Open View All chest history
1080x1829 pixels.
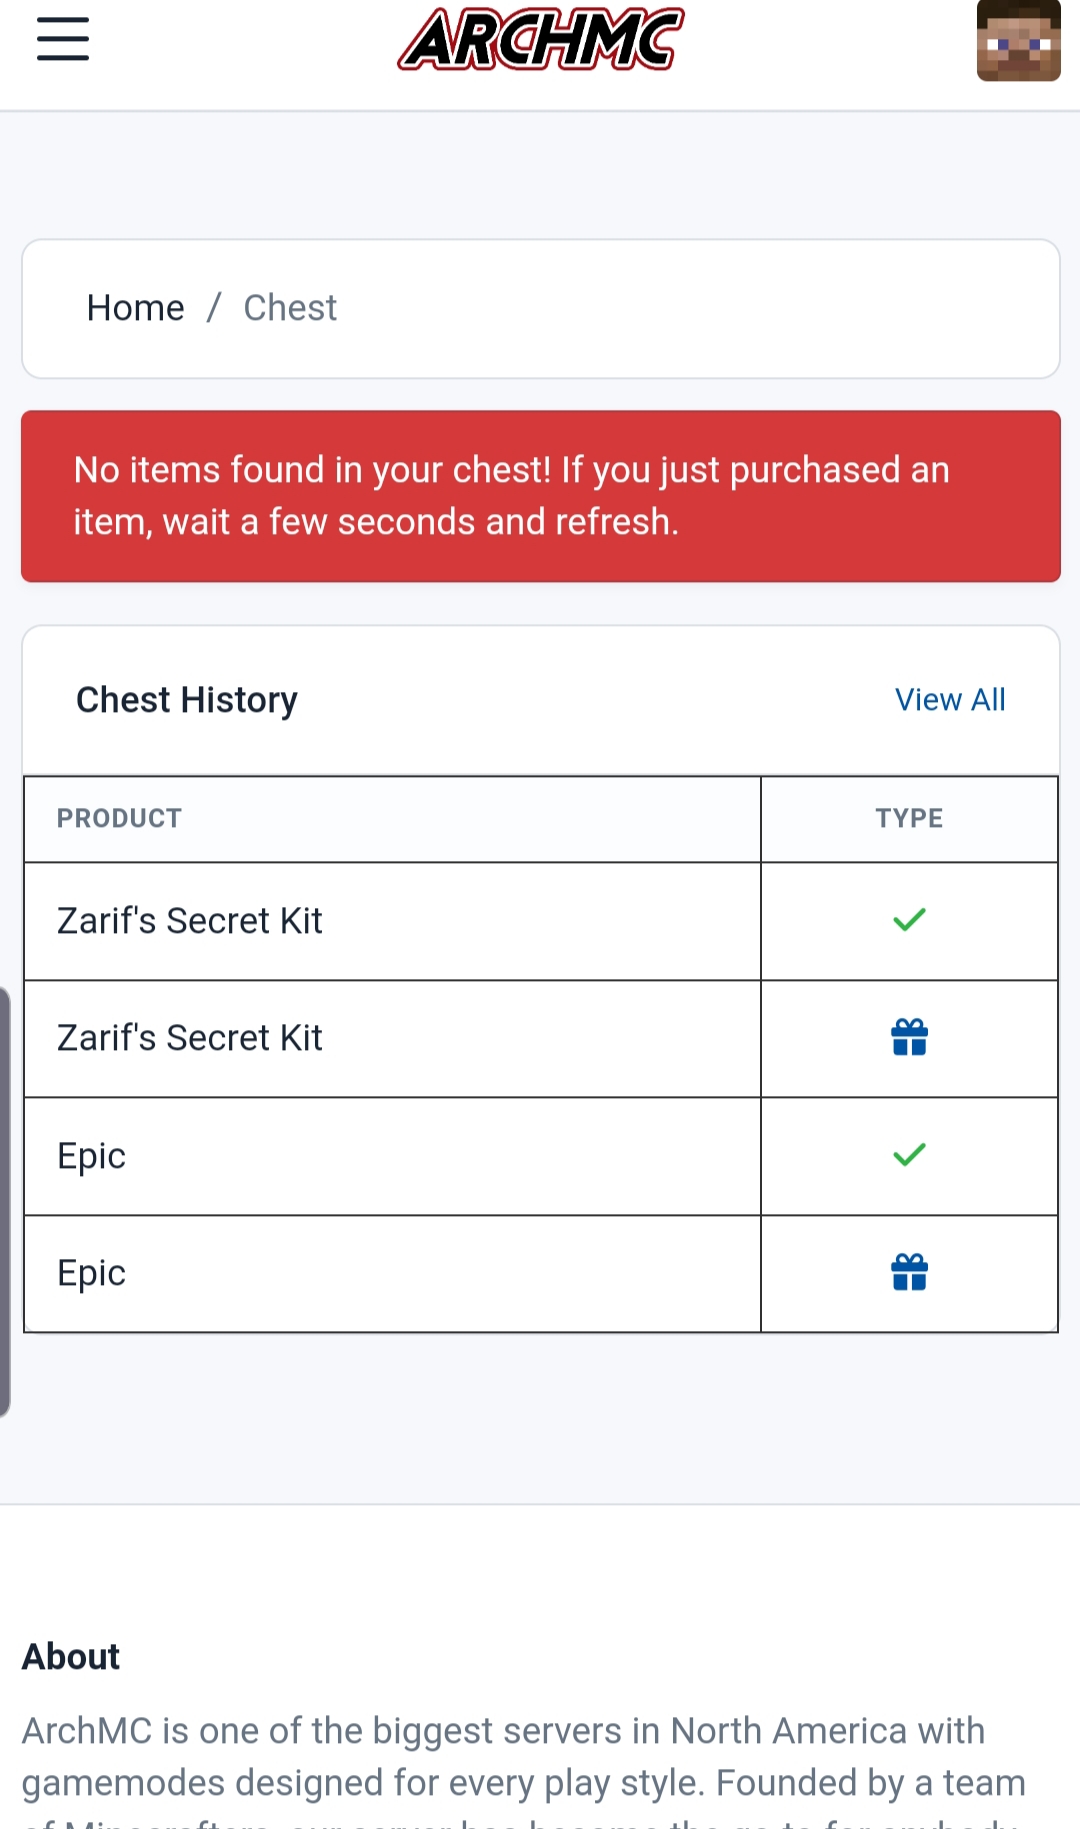[950, 700]
